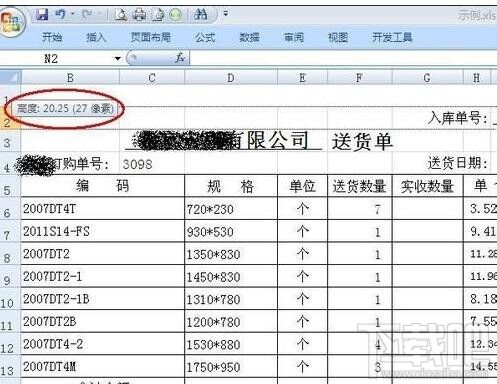Switch to the 开始 ribbon tab
This screenshot has width=497, height=384.
(x=52, y=37)
